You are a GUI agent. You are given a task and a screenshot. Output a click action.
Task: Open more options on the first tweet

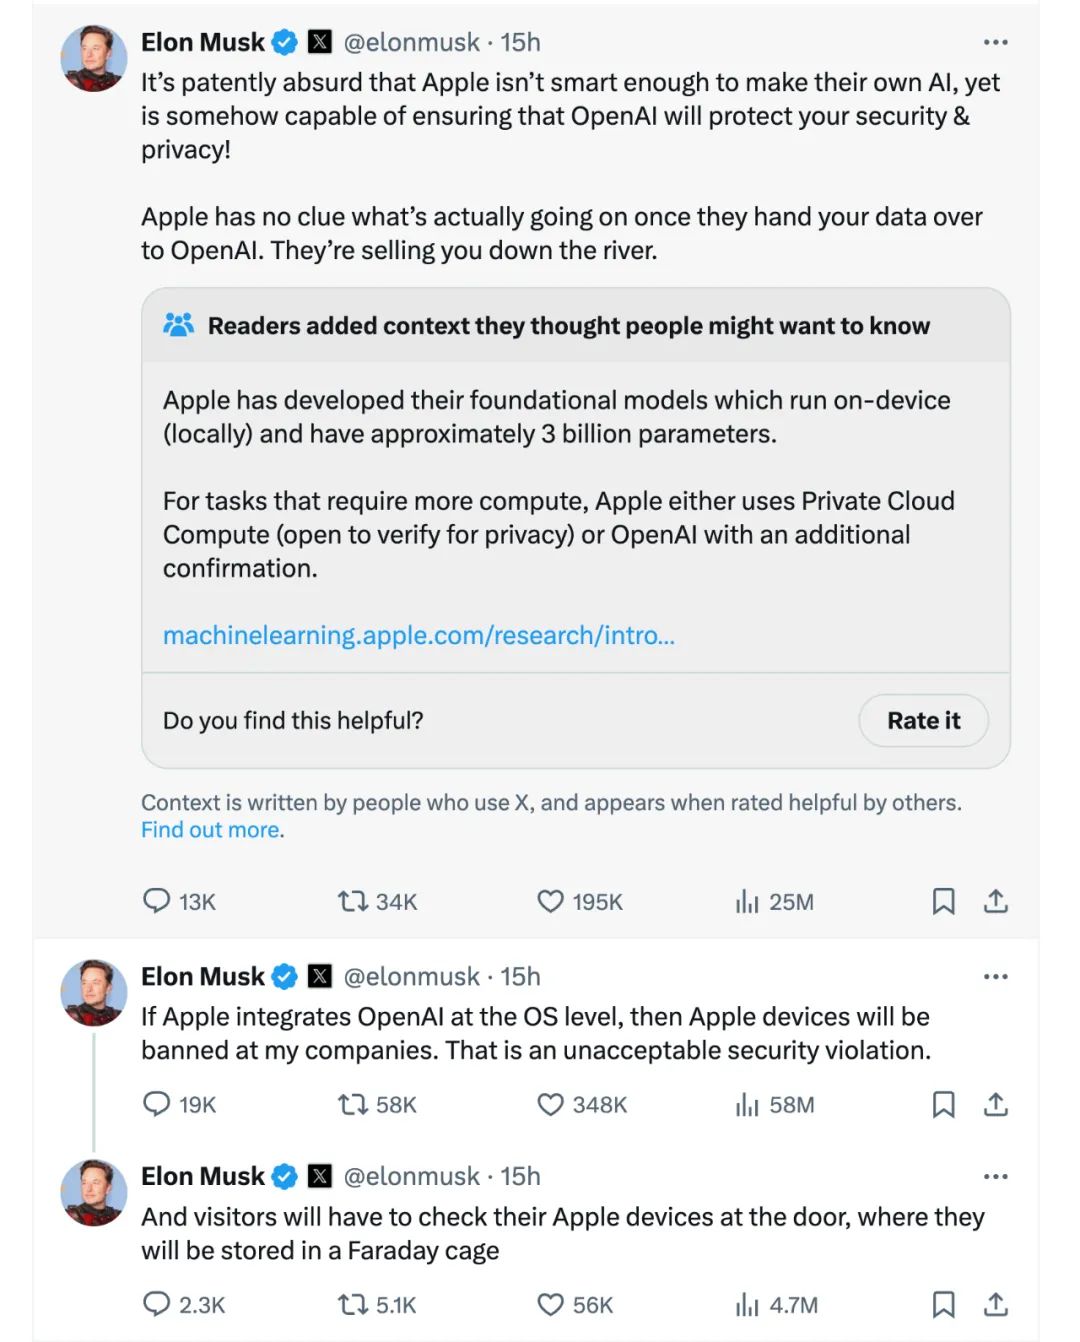(995, 42)
